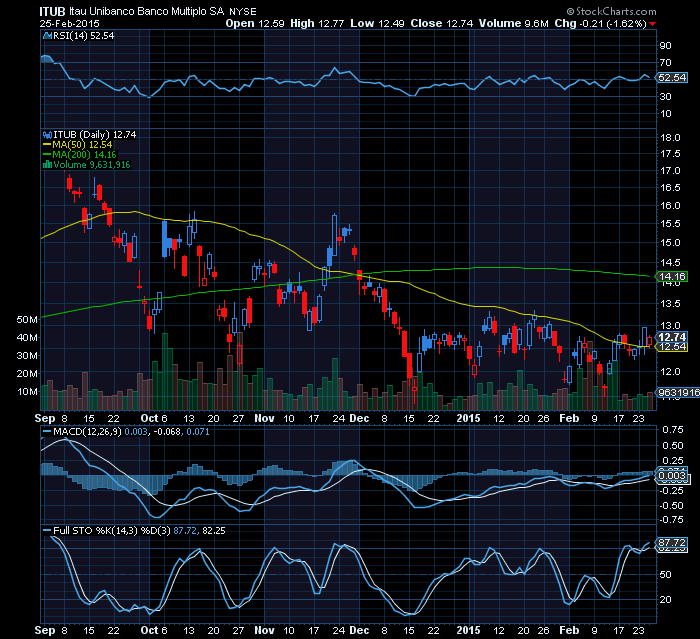The height and width of the screenshot is (639, 700).
Task: Click the 82.25 stochastic legend value
Action: click(x=214, y=530)
